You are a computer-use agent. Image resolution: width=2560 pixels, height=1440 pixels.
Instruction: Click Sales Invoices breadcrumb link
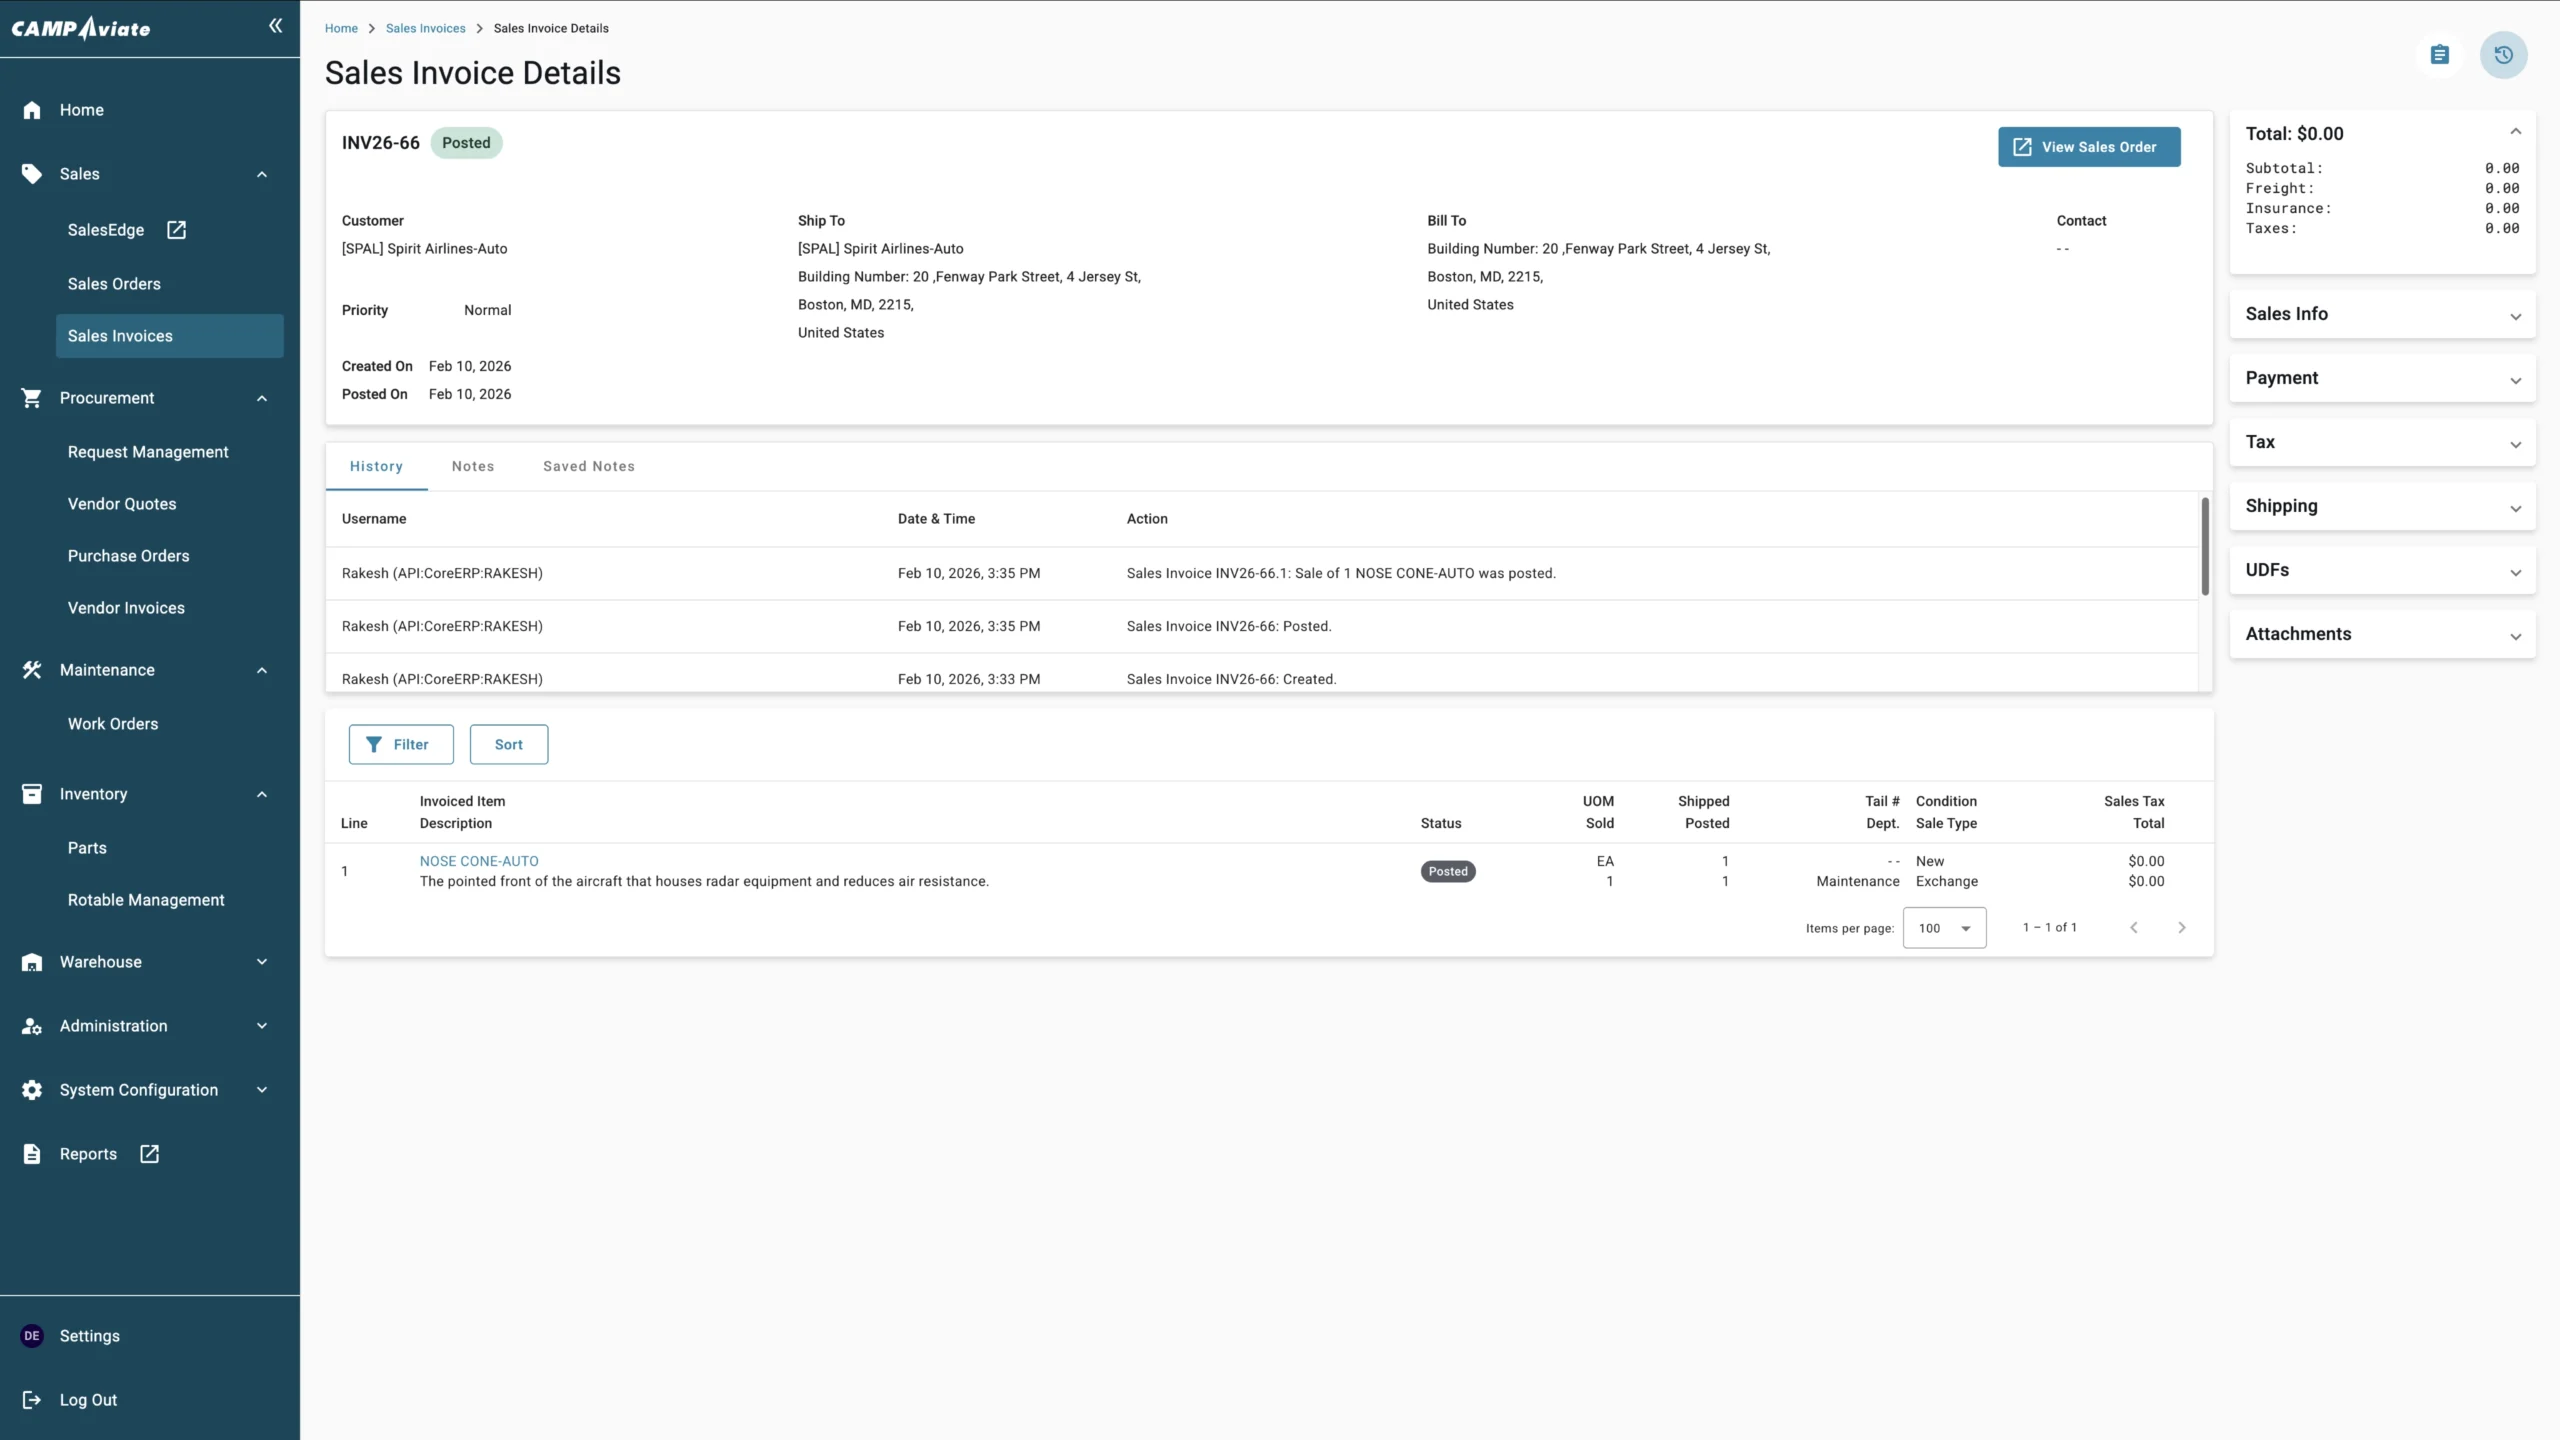pos(426,28)
